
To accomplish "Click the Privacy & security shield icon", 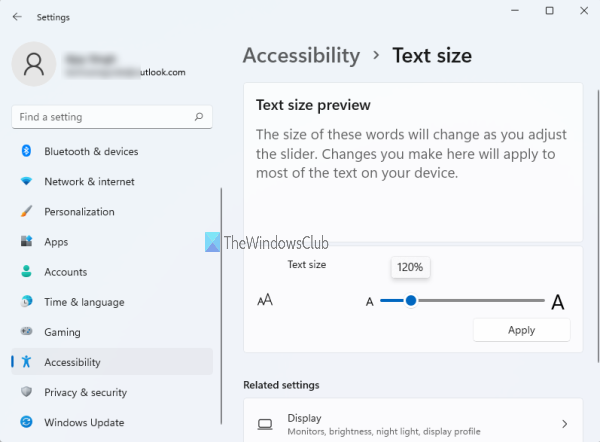I will point(26,392).
